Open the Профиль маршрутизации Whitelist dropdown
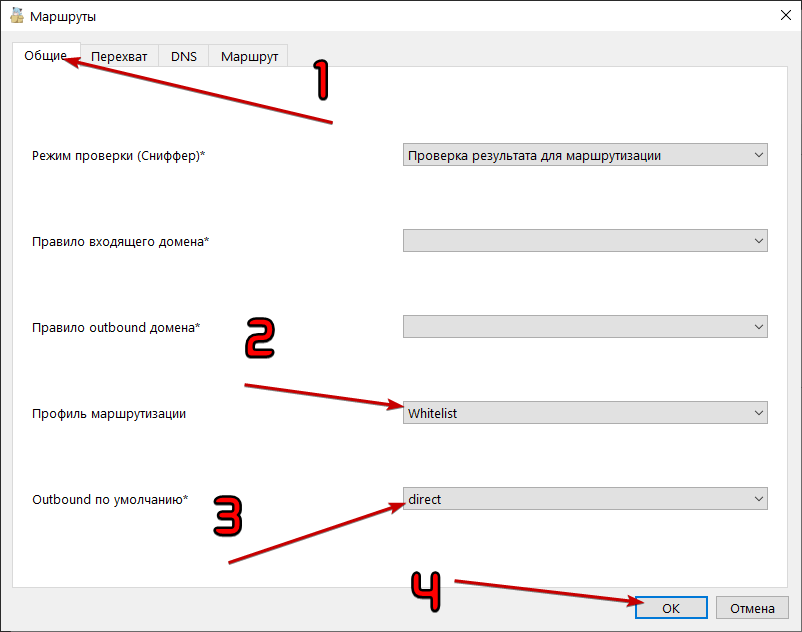Screen dimensions: 802x632 pos(585,413)
